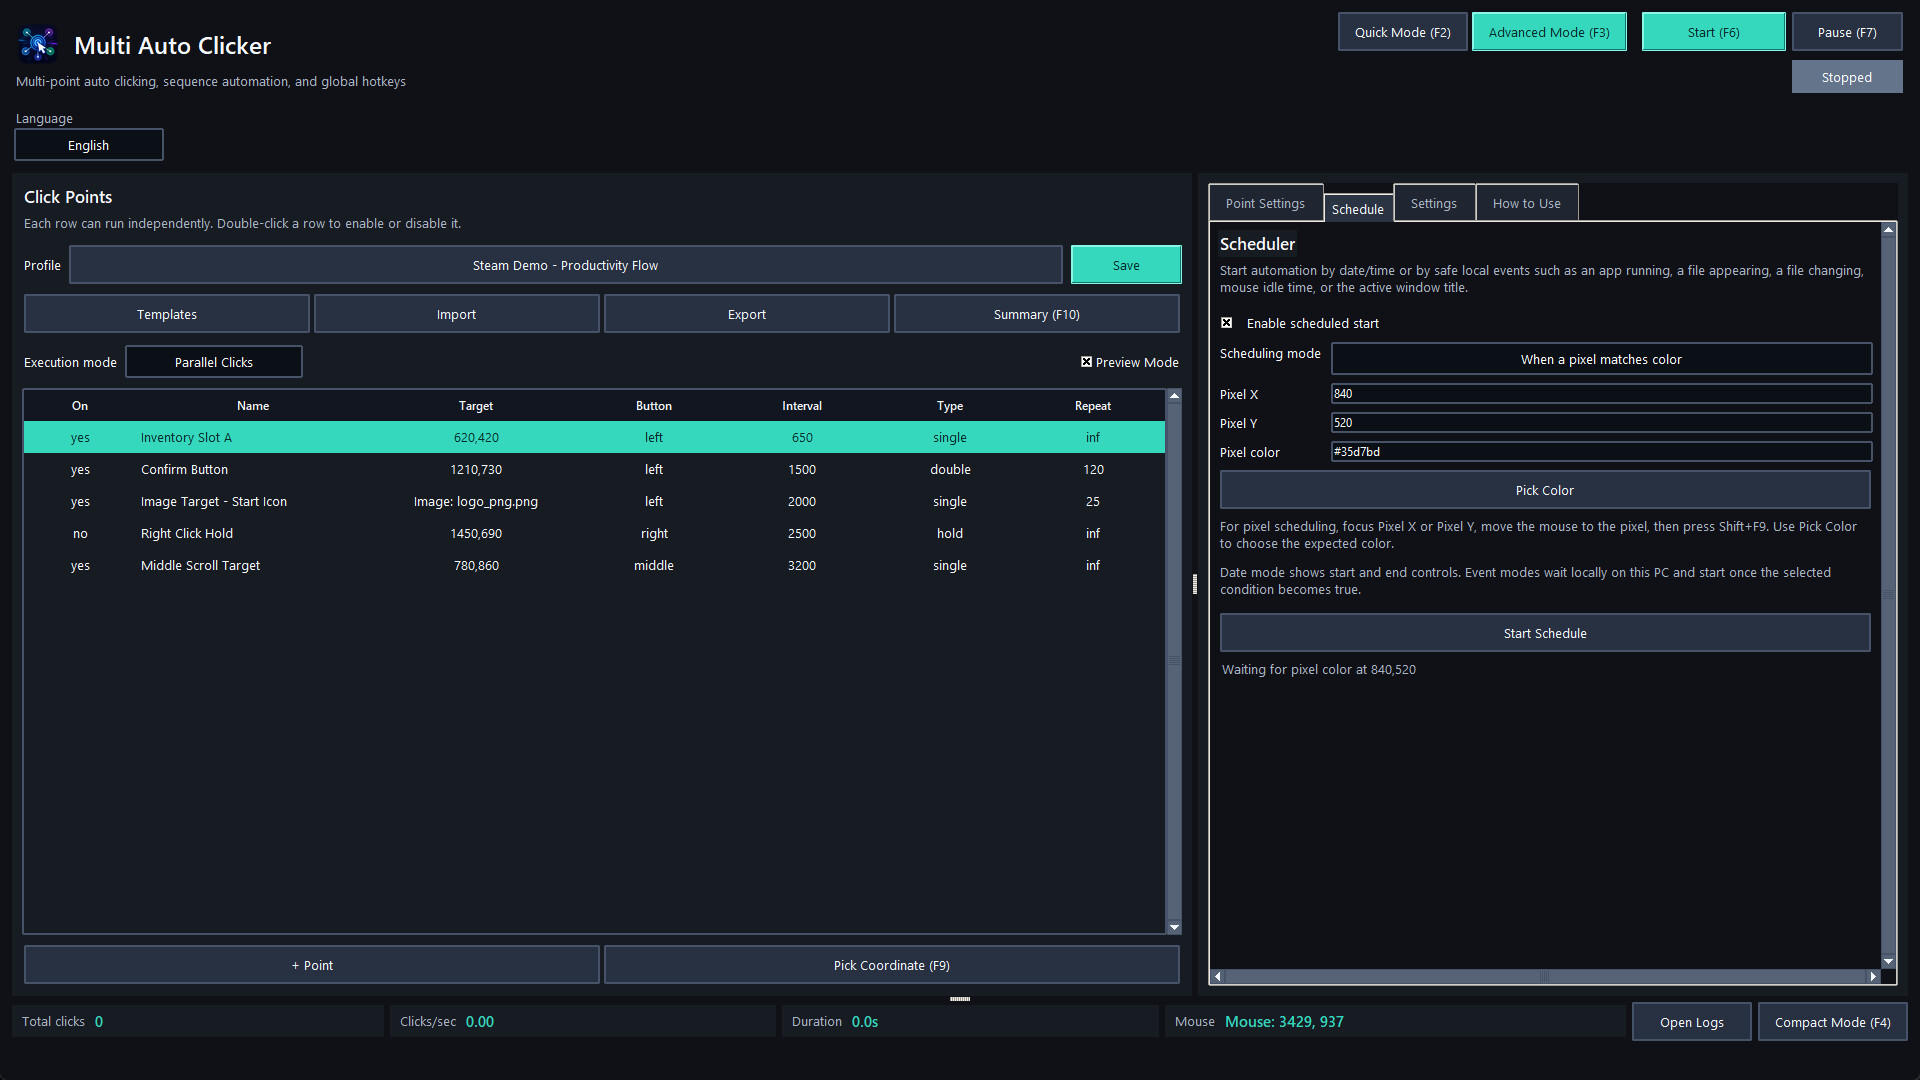
Task: Click the down arrow of table scrollbar
Action: point(1174,927)
